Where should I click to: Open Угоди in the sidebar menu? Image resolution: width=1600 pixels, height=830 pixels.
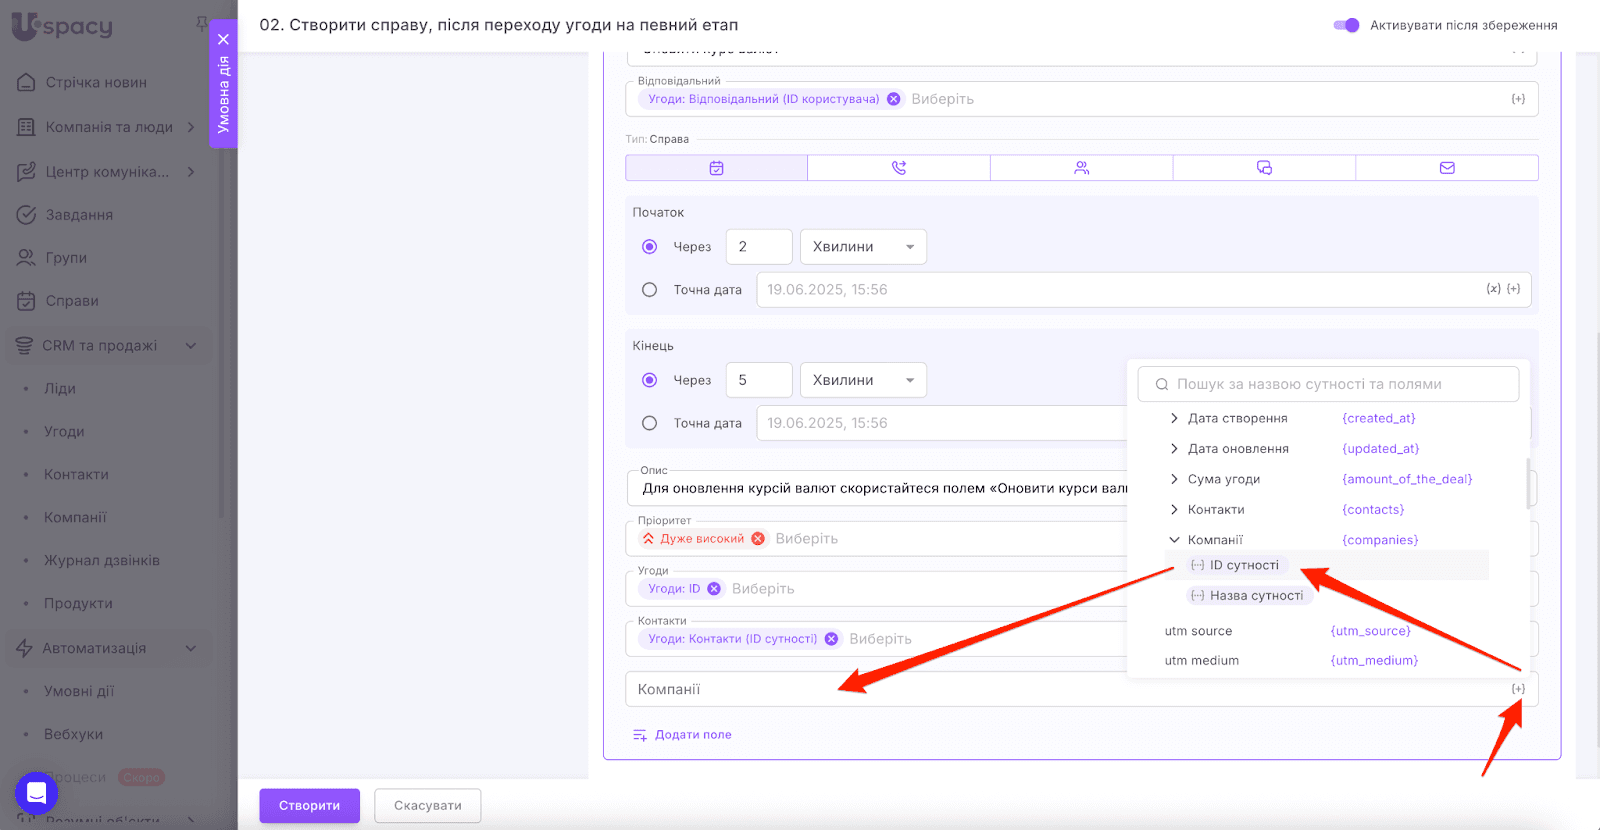[x=64, y=432]
